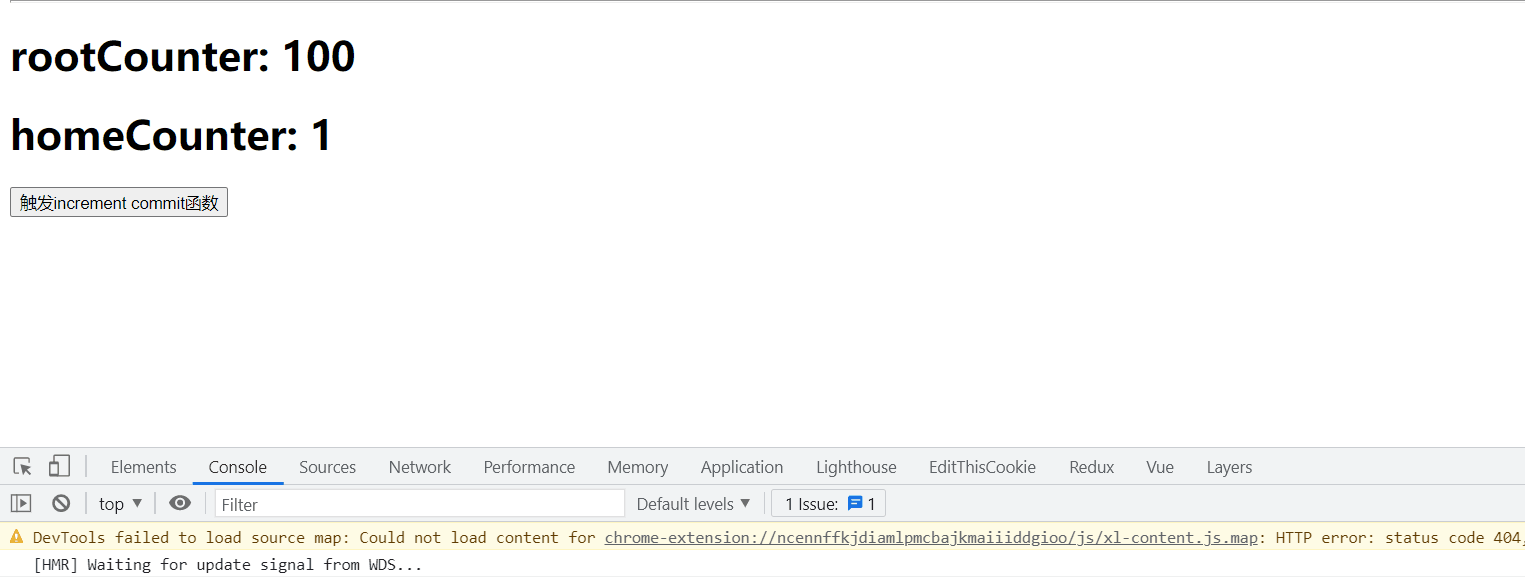The image size is (1525, 580).
Task: Click the 触发increment commit函数 button
Action: (118, 202)
